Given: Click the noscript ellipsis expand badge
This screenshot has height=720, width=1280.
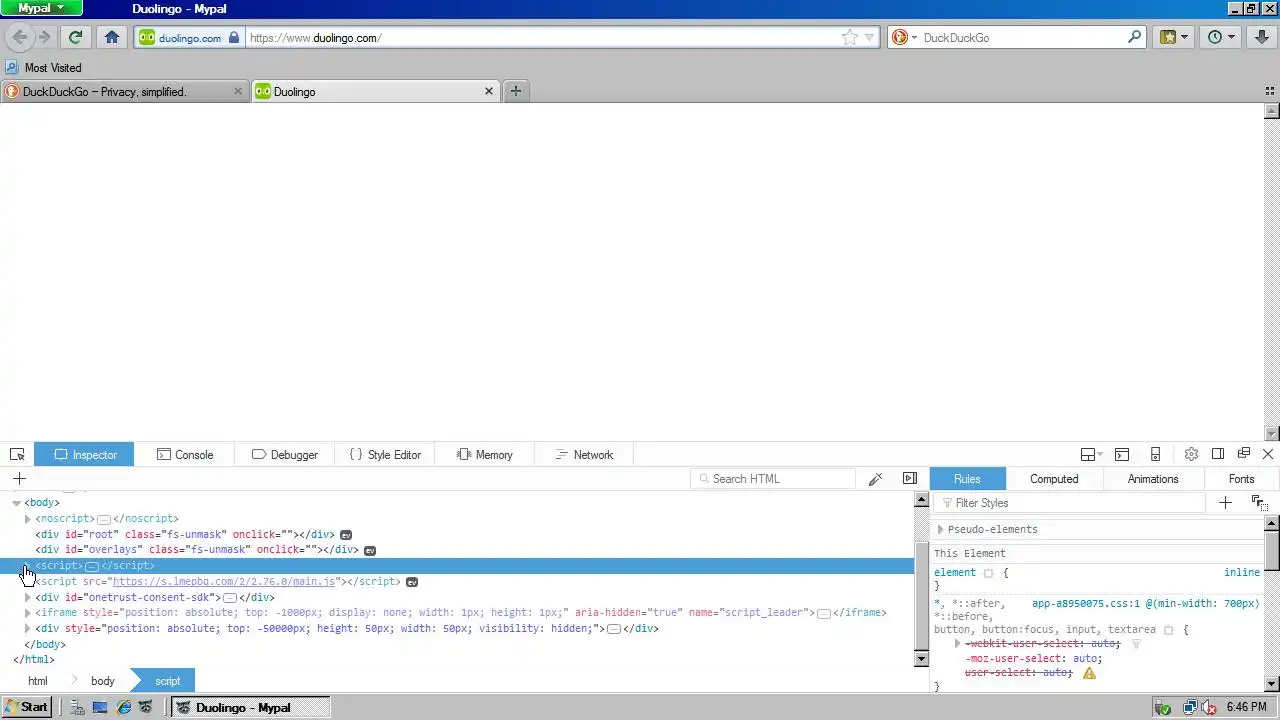Looking at the screenshot, I should pos(103,520).
